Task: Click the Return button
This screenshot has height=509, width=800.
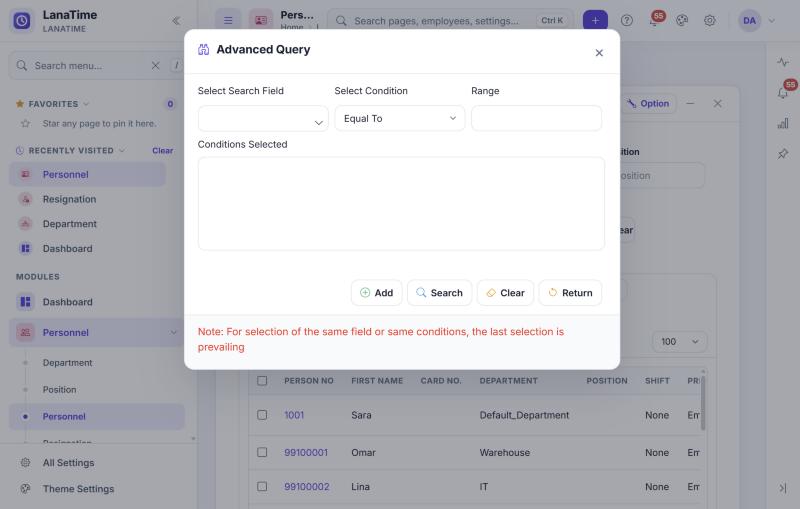Action: click(570, 293)
